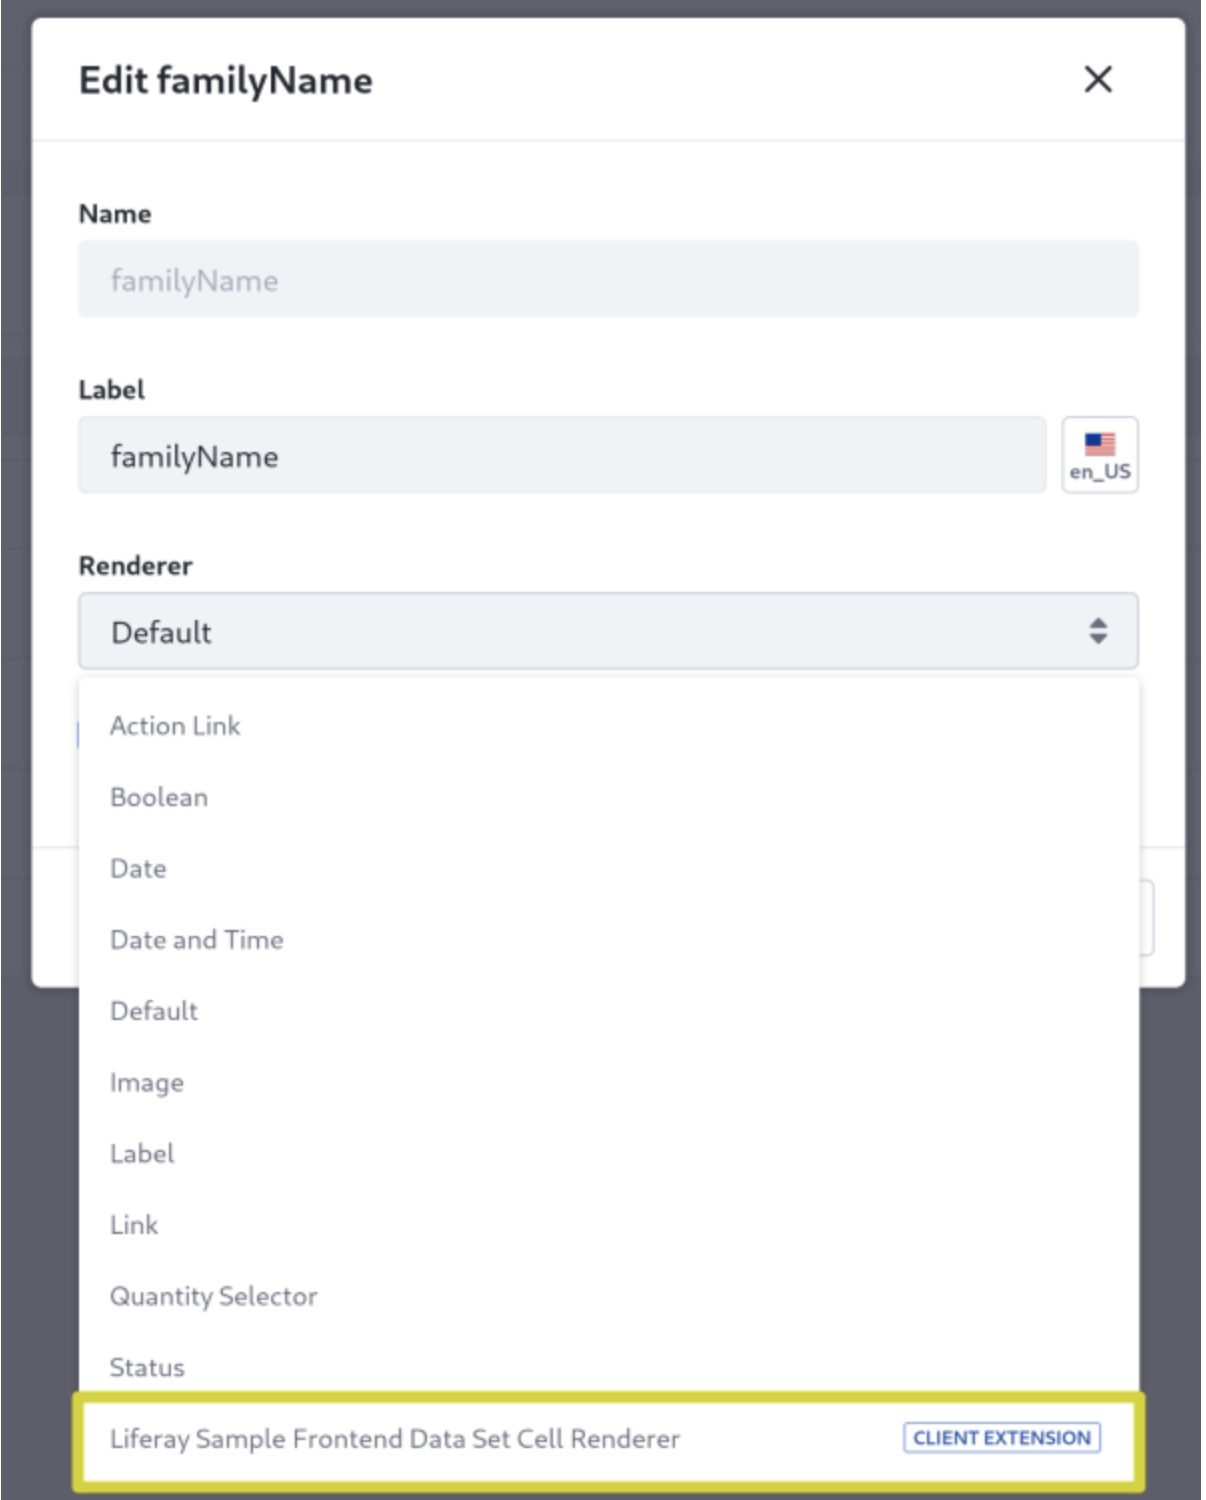Select Date and Time renderer
The height and width of the screenshot is (1500, 1206).
pyautogui.click(x=197, y=940)
